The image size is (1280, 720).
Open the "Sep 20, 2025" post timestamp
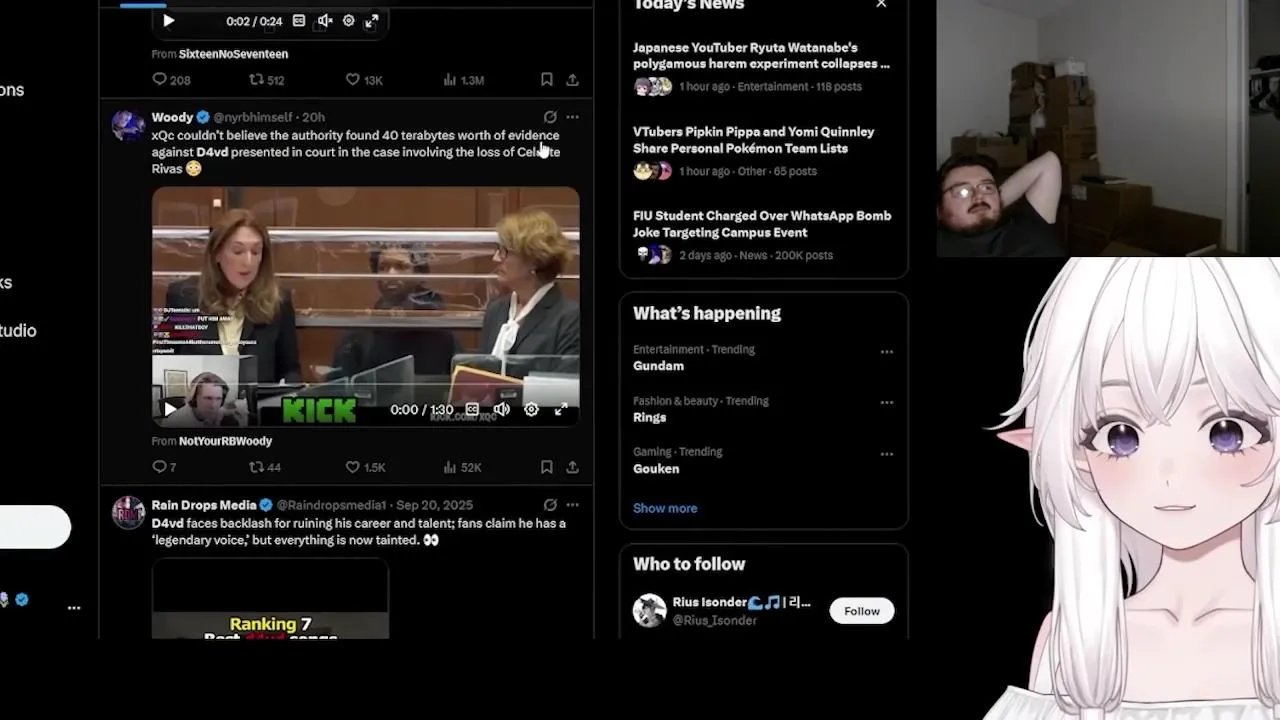tap(435, 505)
